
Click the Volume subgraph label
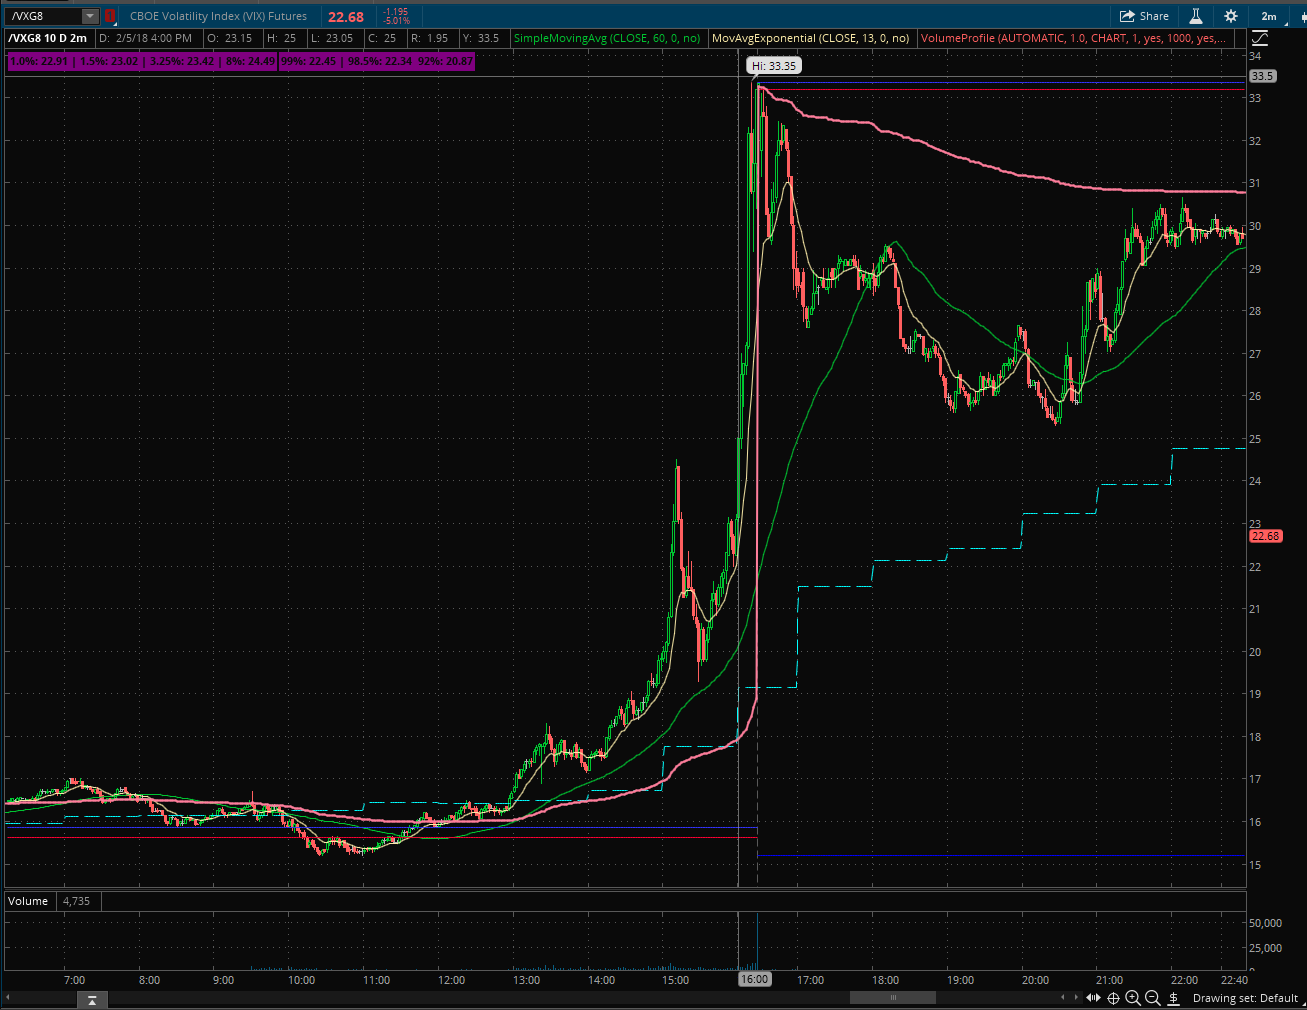tap(28, 901)
